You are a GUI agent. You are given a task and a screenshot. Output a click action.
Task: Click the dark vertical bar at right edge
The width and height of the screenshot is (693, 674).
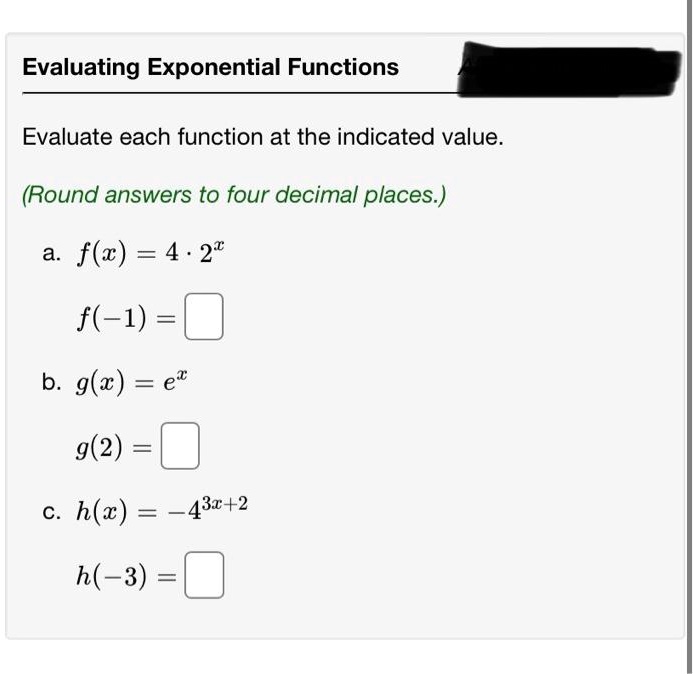point(687,300)
